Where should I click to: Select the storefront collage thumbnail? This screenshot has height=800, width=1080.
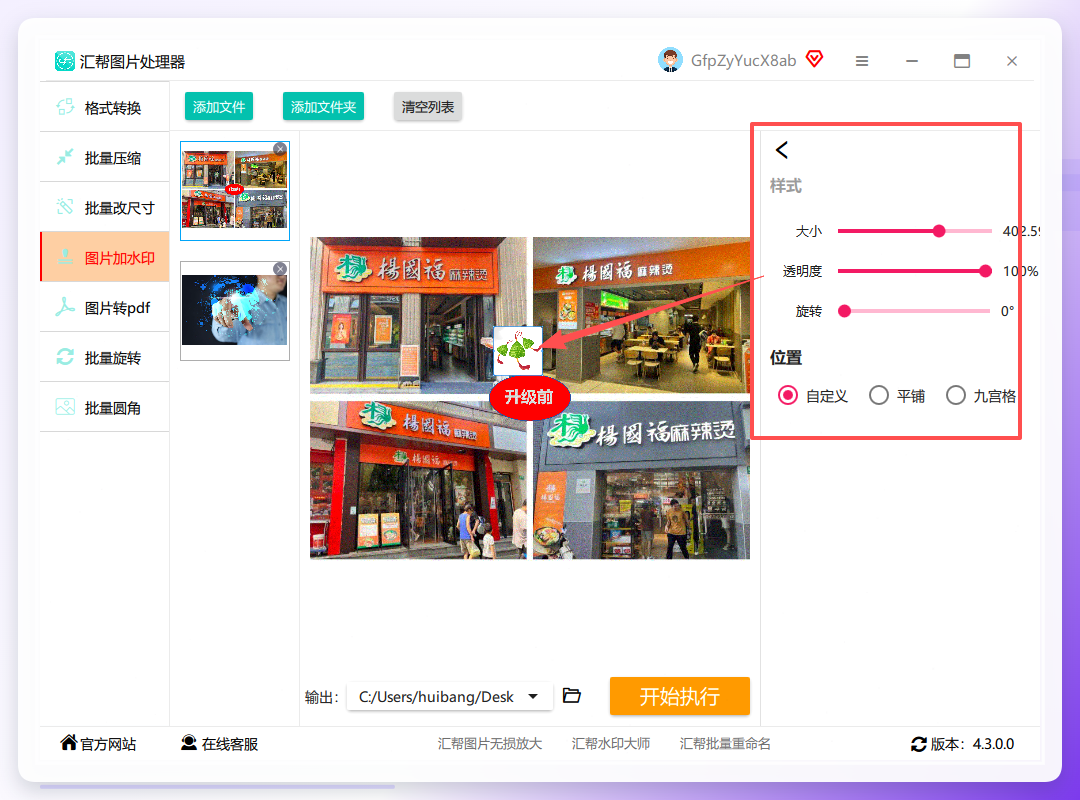235,191
